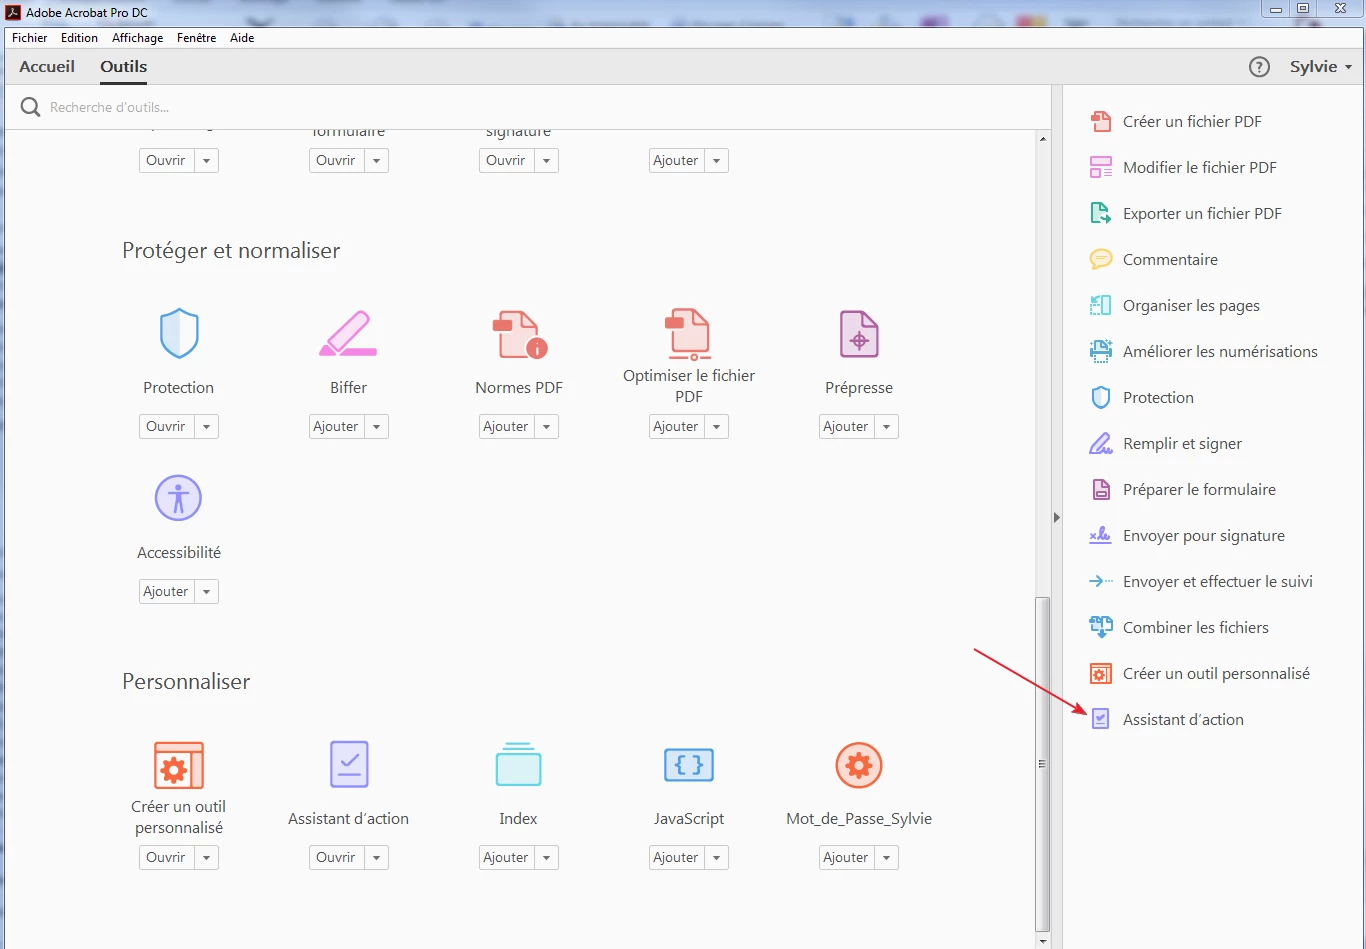
Task: Switch to the Accueil tab
Action: coord(47,67)
